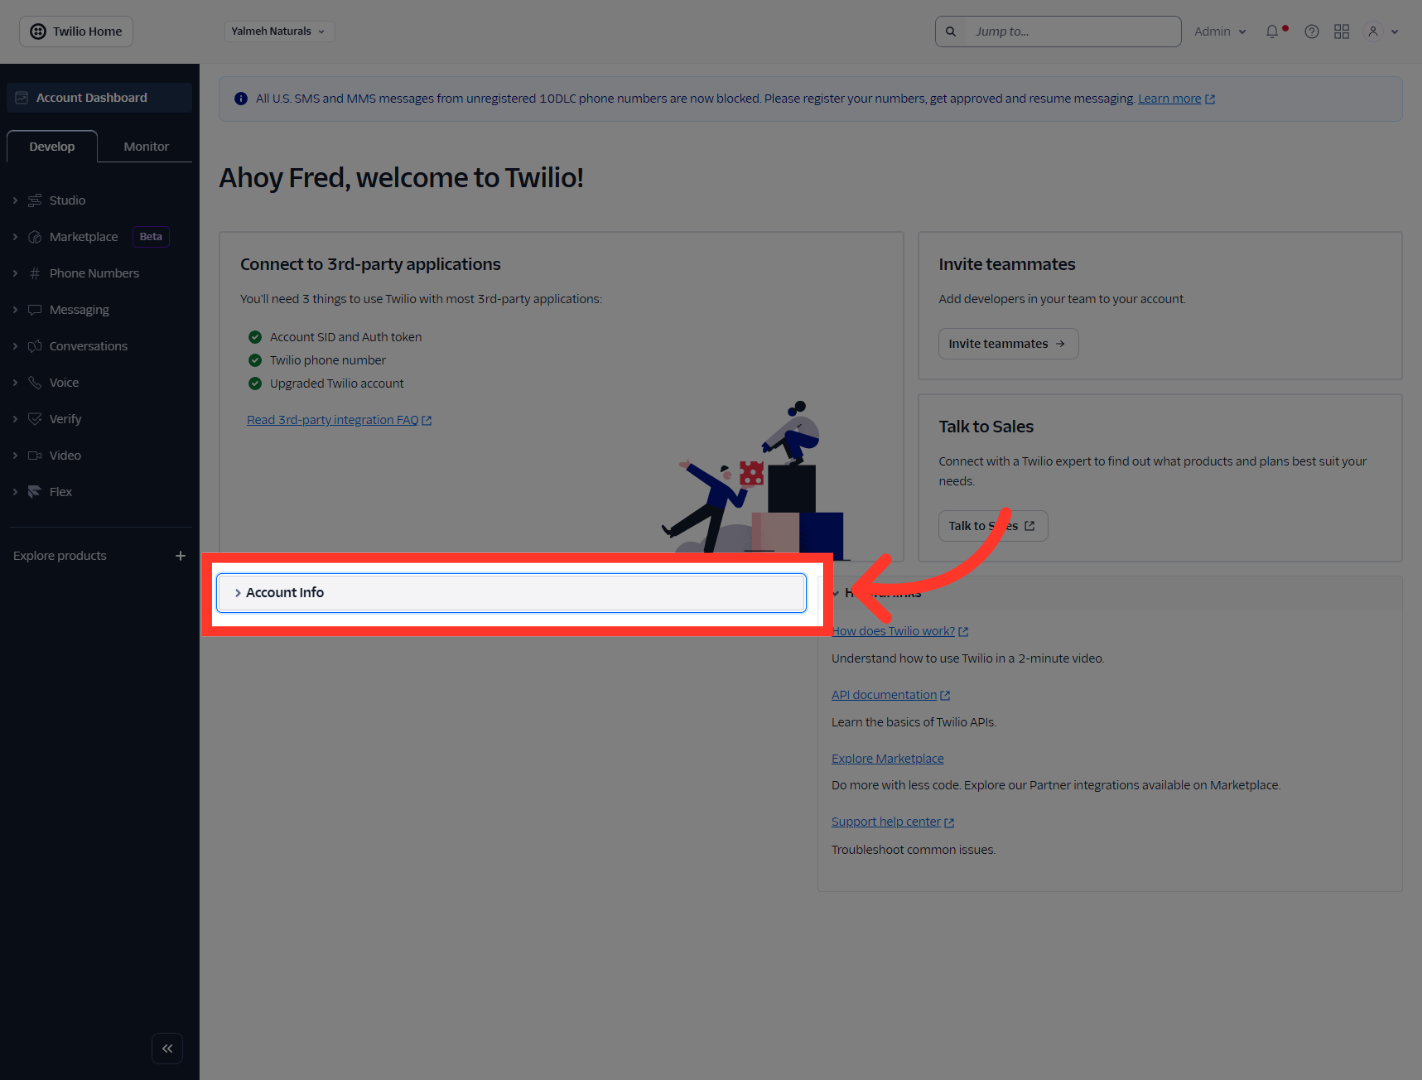Image resolution: width=1422 pixels, height=1080 pixels.
Task: Click the search magnifier icon
Action: click(951, 32)
